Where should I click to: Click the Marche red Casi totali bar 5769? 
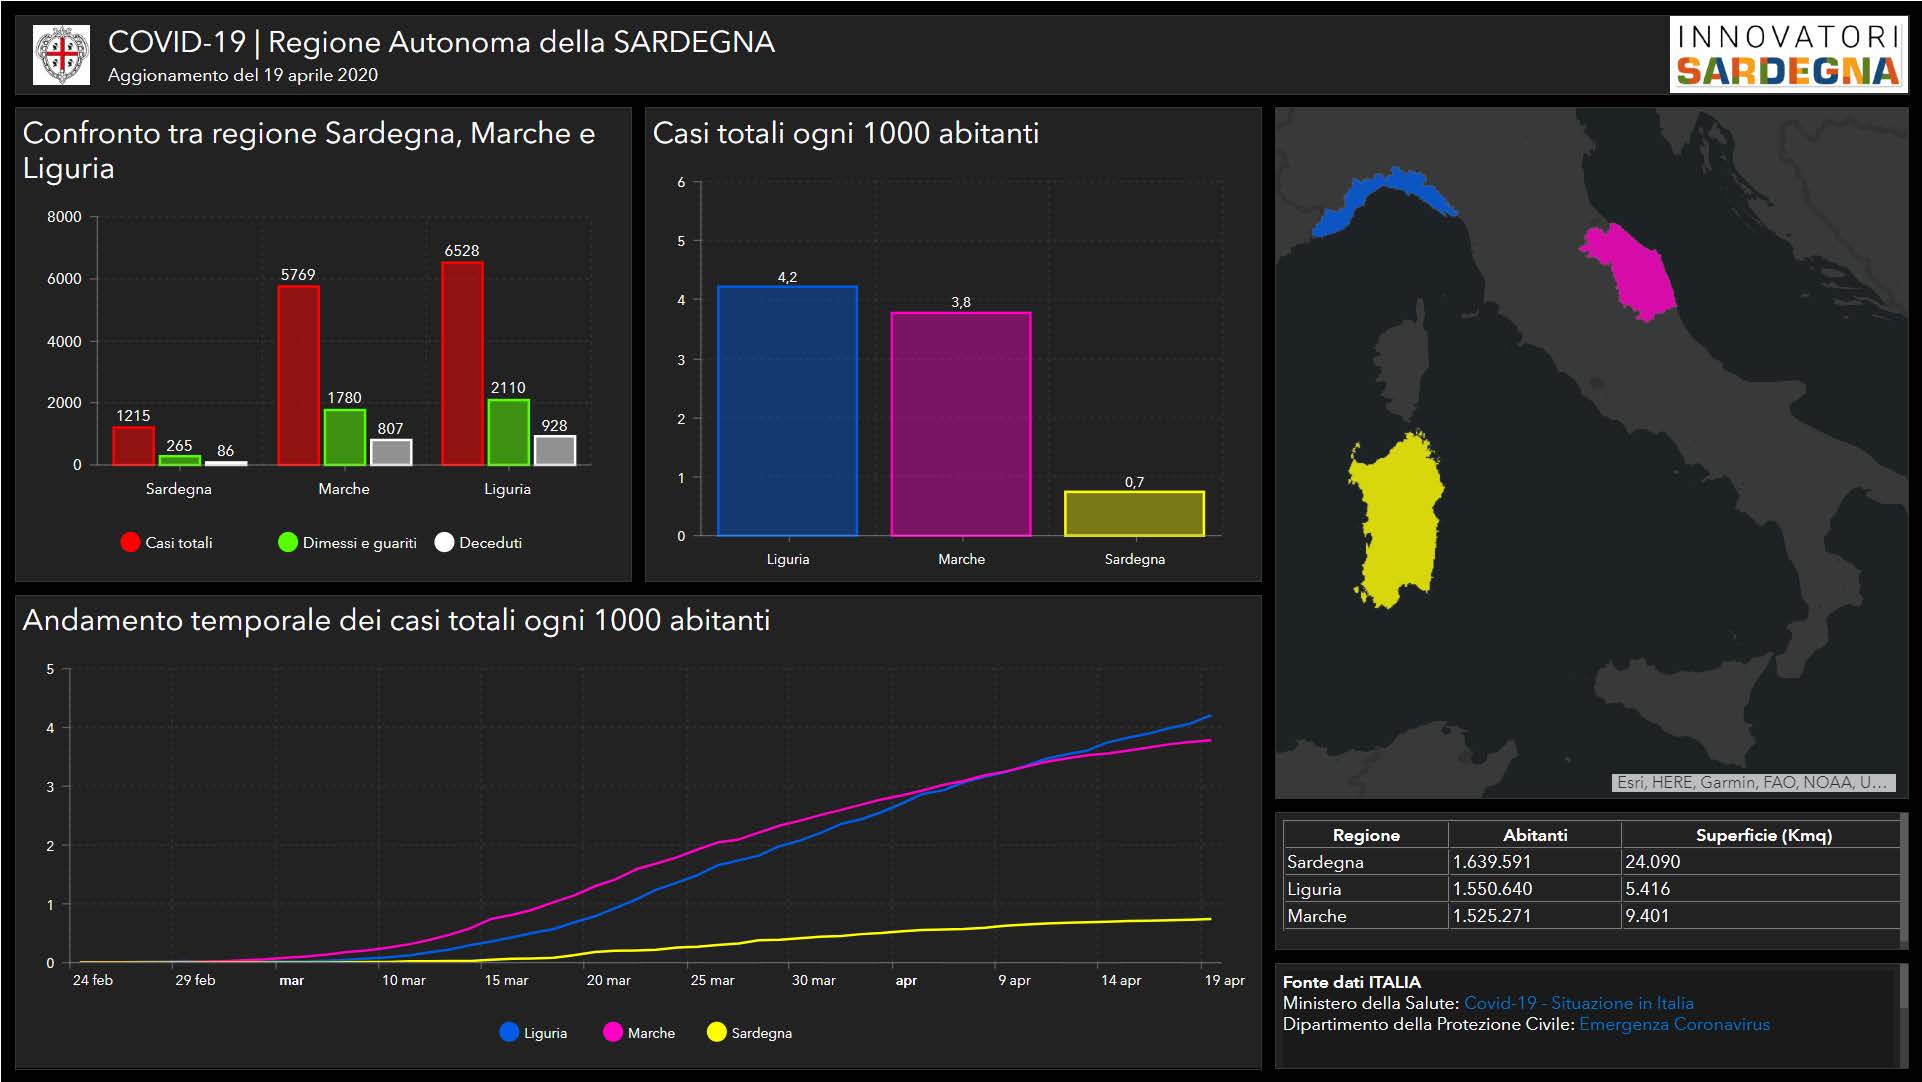pyautogui.click(x=298, y=375)
